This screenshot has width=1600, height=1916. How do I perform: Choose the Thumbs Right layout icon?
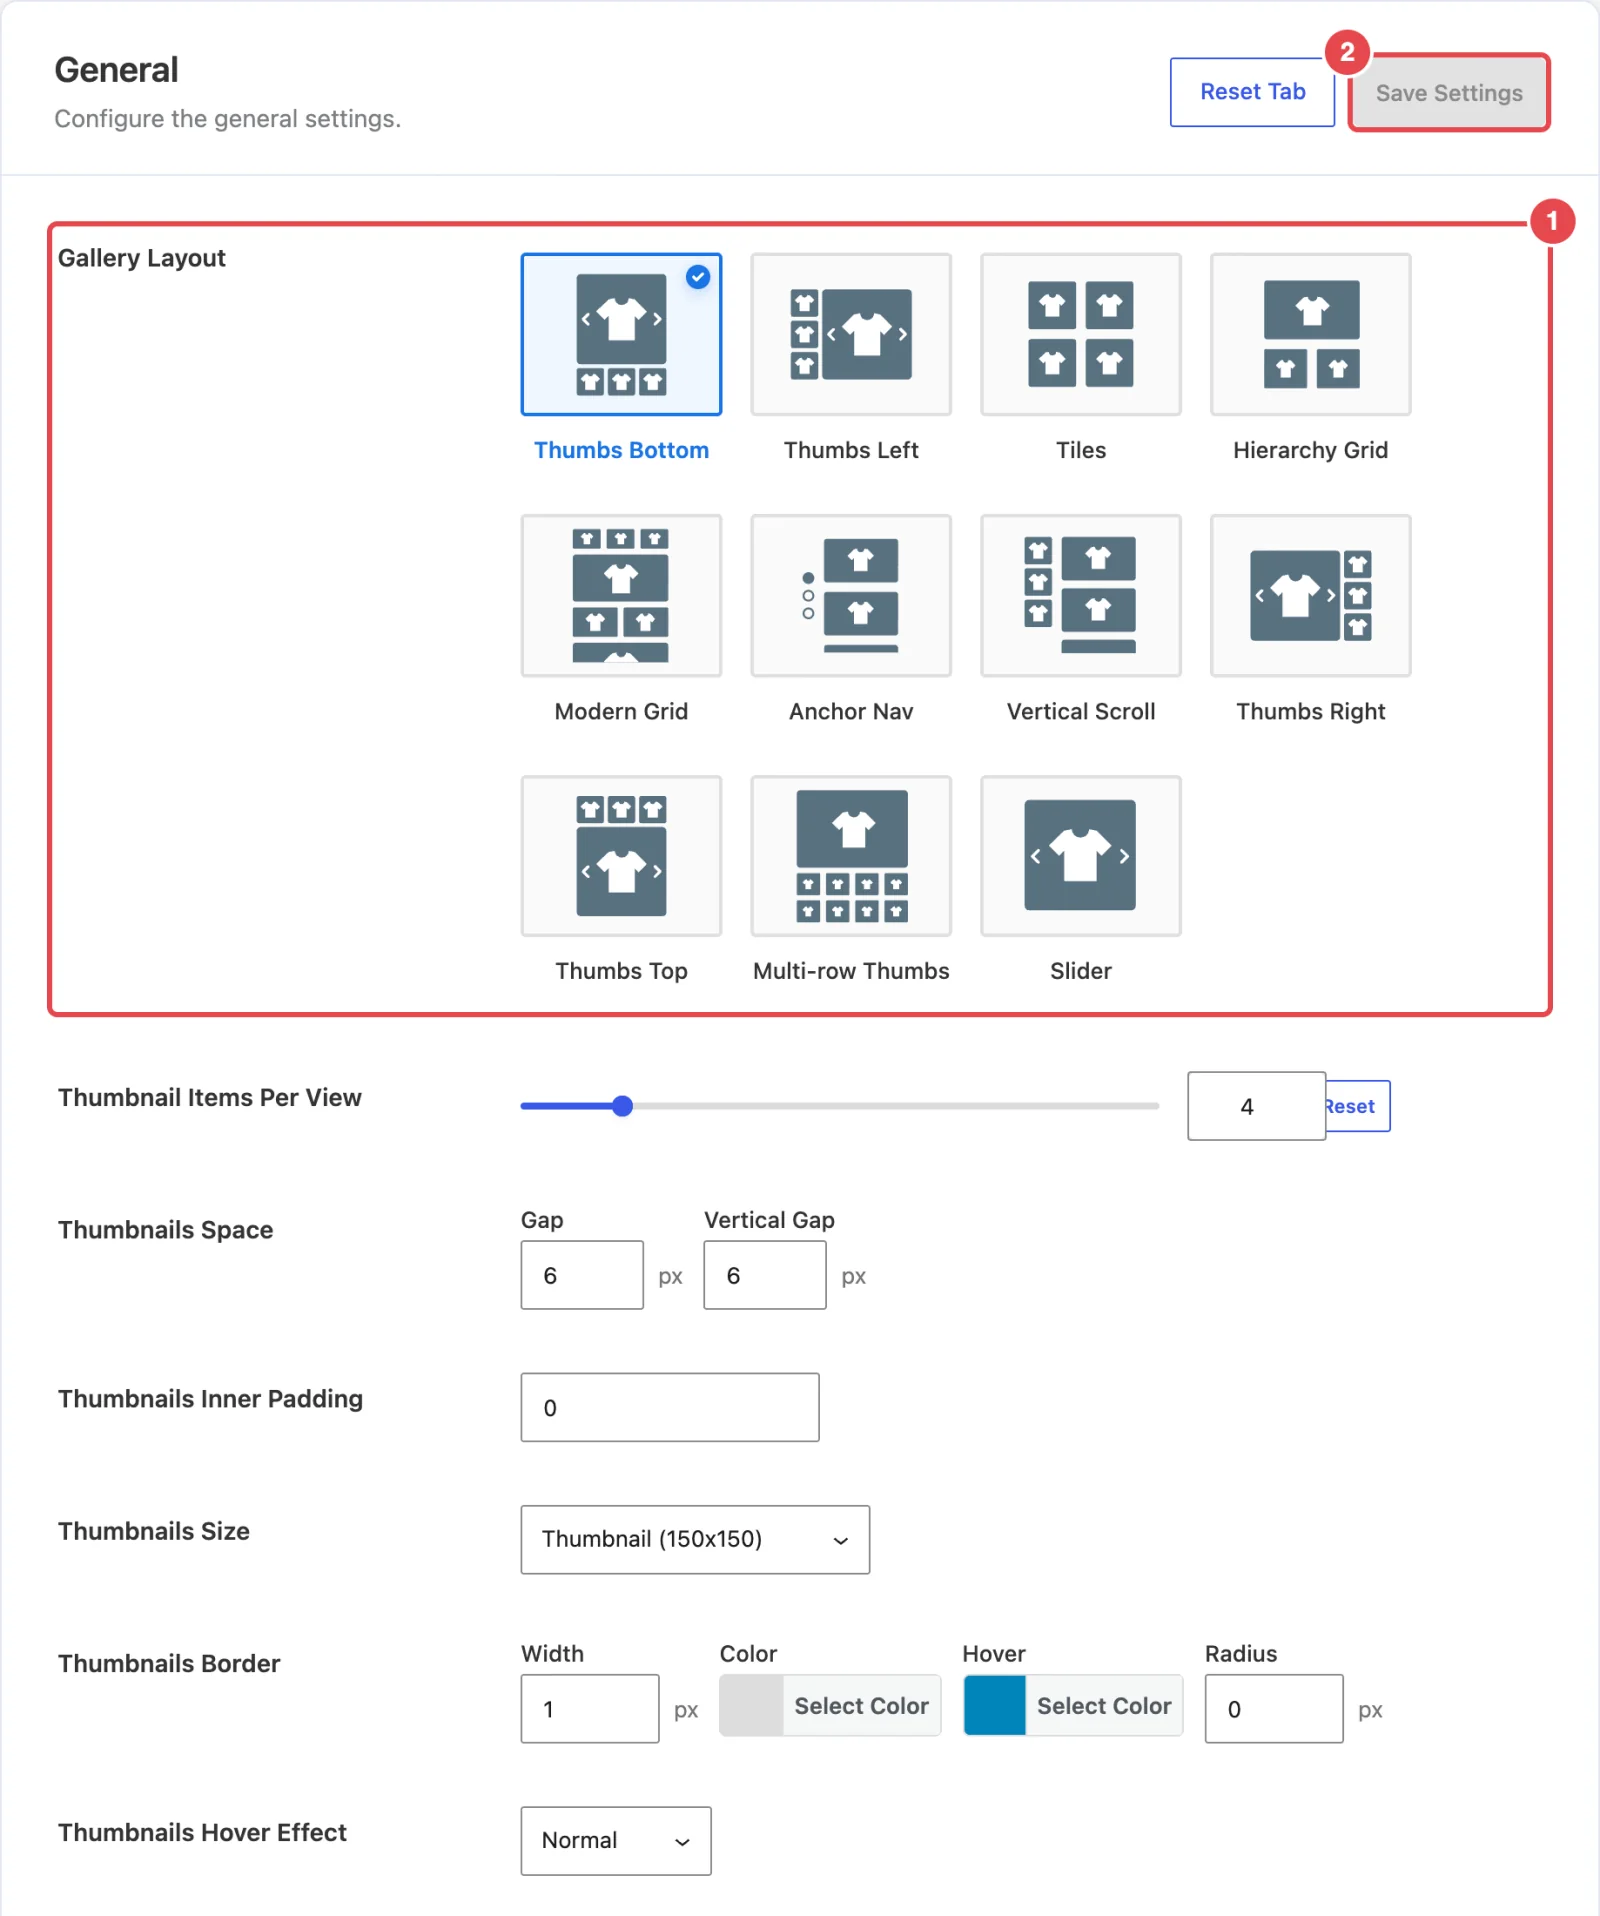tap(1311, 595)
